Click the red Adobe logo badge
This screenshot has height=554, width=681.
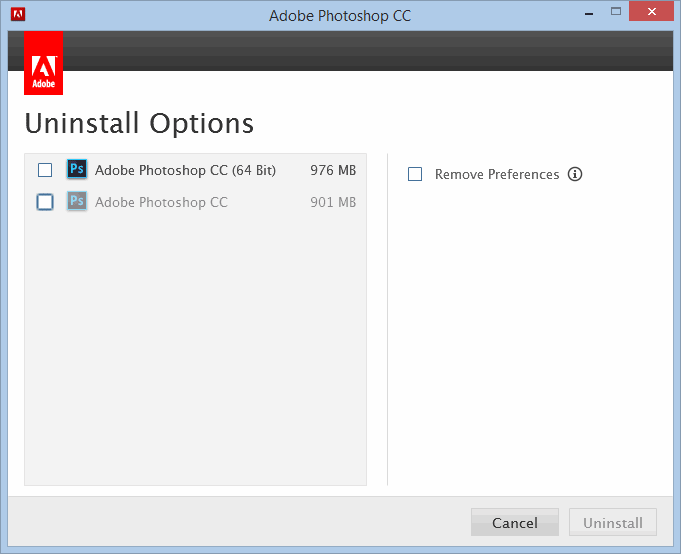pyautogui.click(x=43, y=63)
